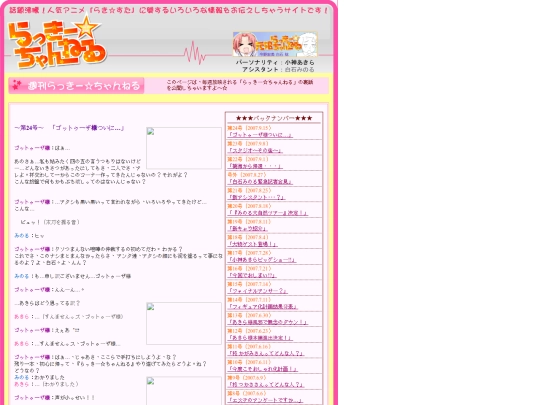Open back number 第13号 (2007.6.30) link
The image size is (540, 405).
click(268, 322)
